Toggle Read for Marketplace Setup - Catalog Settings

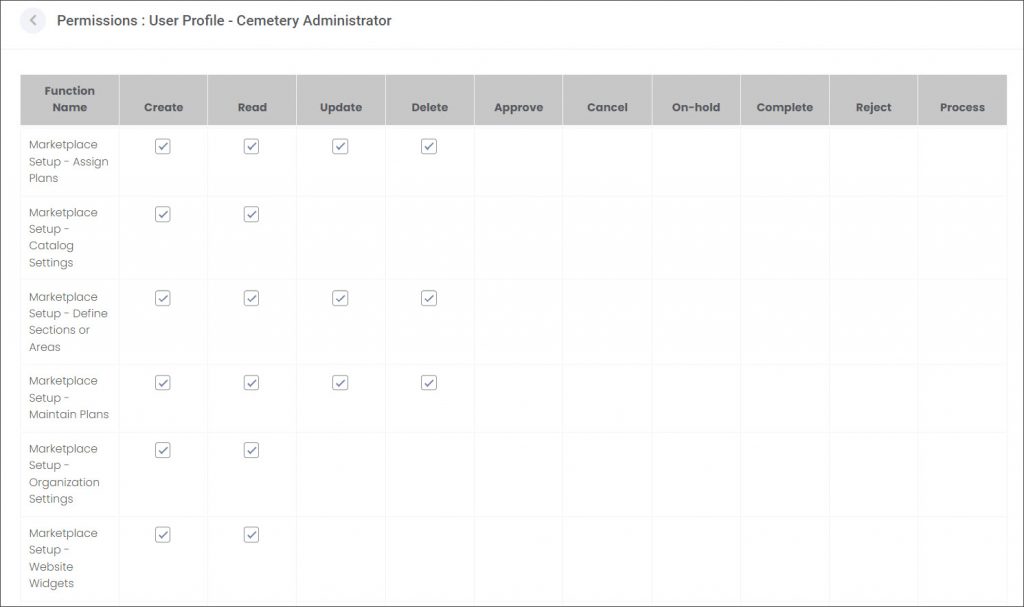tap(251, 214)
